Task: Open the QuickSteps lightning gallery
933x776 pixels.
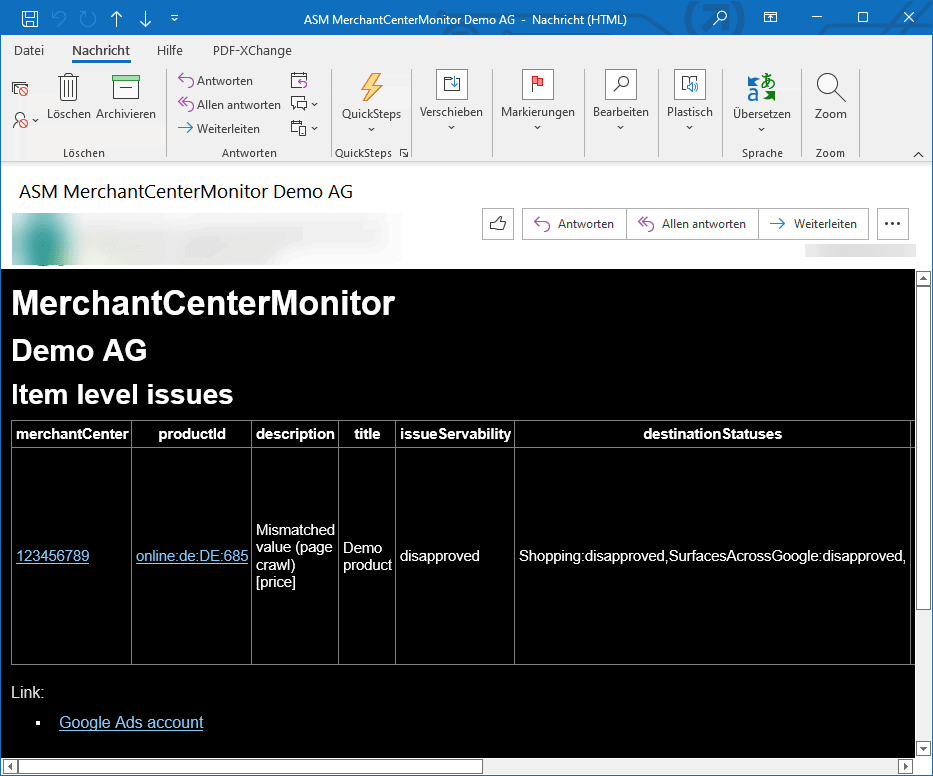Action: click(371, 102)
